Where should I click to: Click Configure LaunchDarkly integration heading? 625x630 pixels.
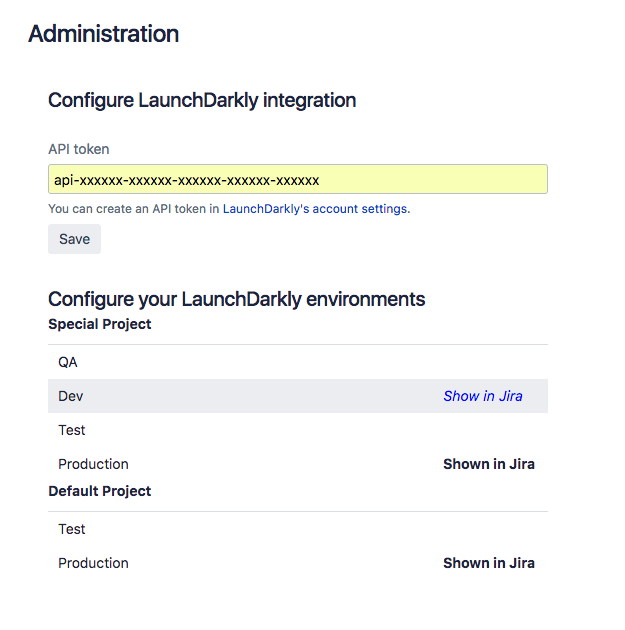[x=202, y=100]
